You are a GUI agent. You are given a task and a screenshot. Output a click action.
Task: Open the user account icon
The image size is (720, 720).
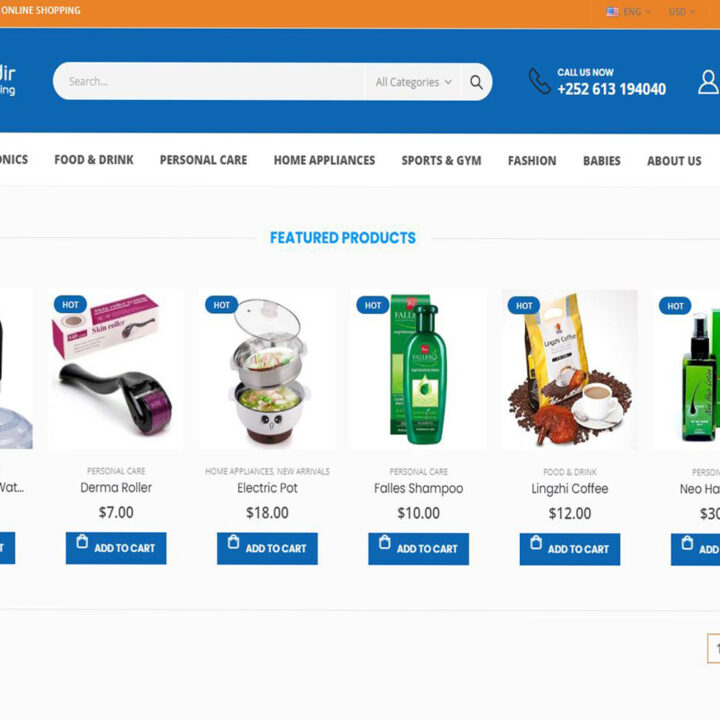coord(708,82)
